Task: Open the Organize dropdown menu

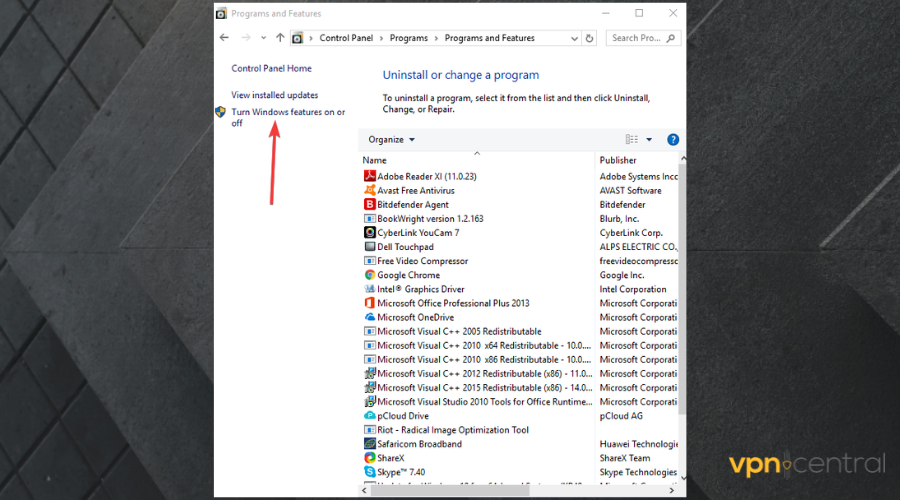Action: [x=391, y=139]
